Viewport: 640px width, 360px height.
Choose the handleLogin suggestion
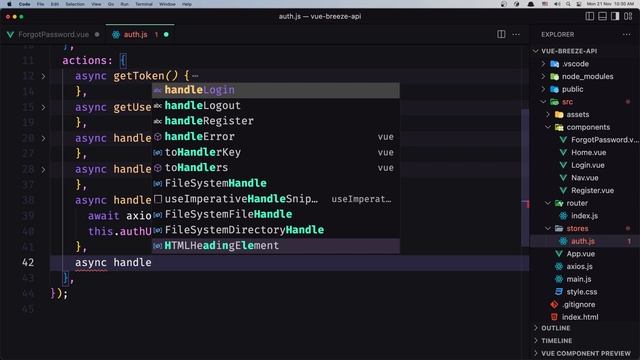[276, 90]
